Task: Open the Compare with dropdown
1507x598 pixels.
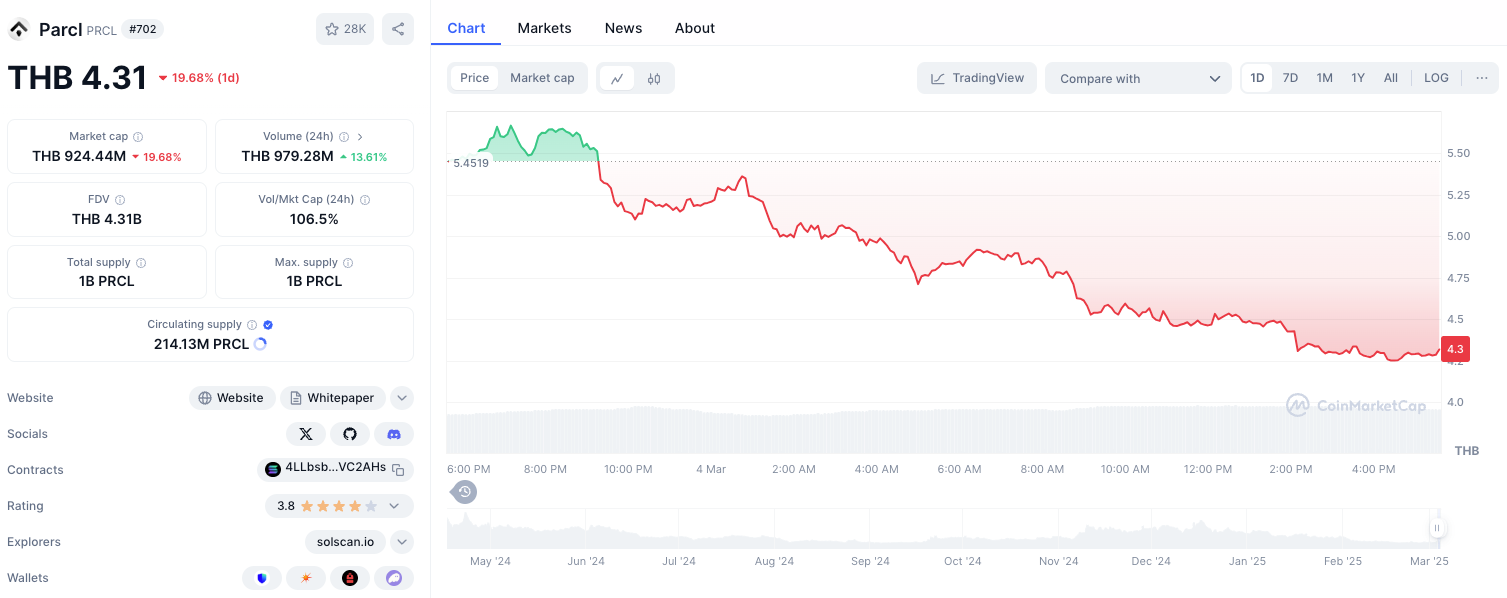Action: click(1139, 78)
